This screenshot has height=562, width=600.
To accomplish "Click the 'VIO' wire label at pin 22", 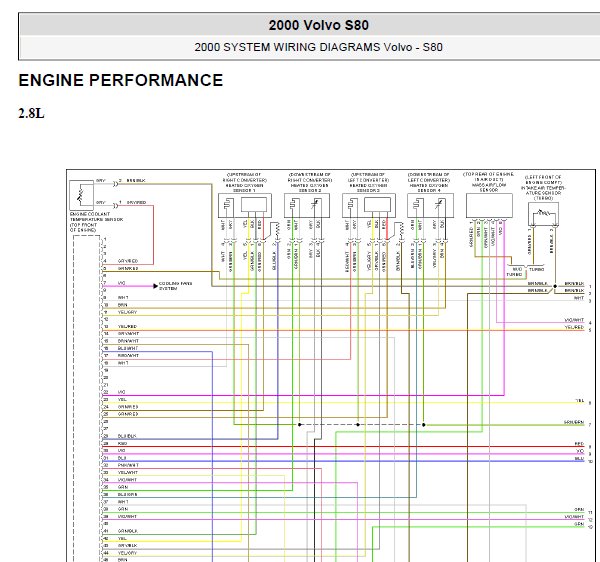I will (121, 392).
